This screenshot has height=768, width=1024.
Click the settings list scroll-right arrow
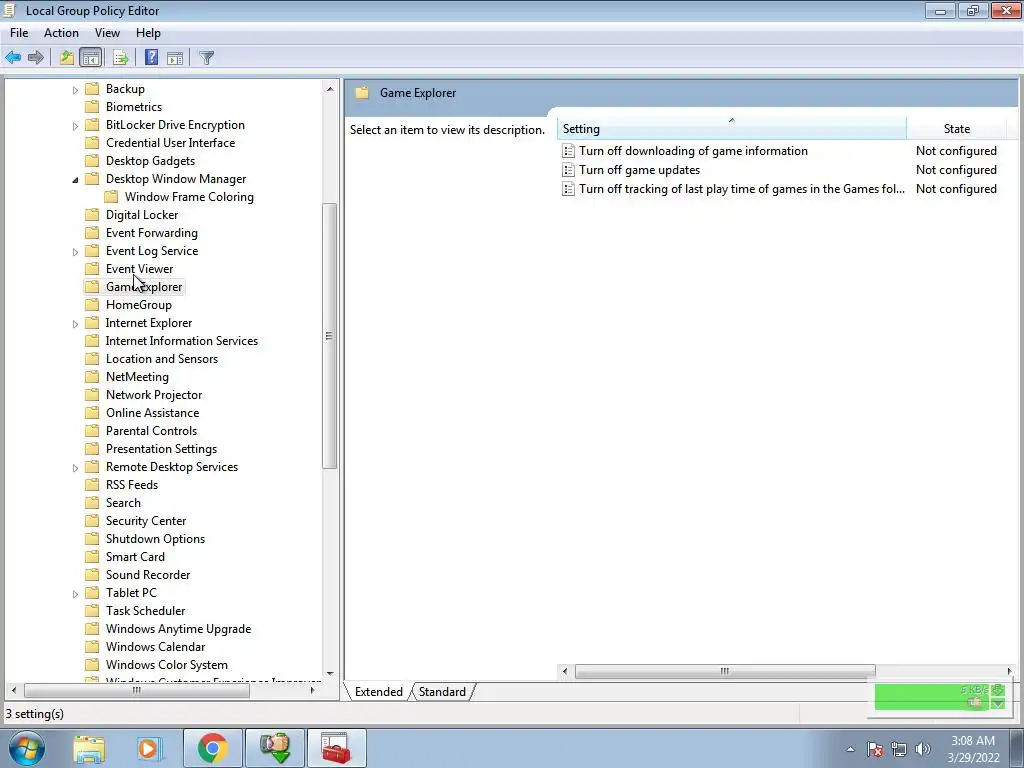pyautogui.click(x=1009, y=671)
